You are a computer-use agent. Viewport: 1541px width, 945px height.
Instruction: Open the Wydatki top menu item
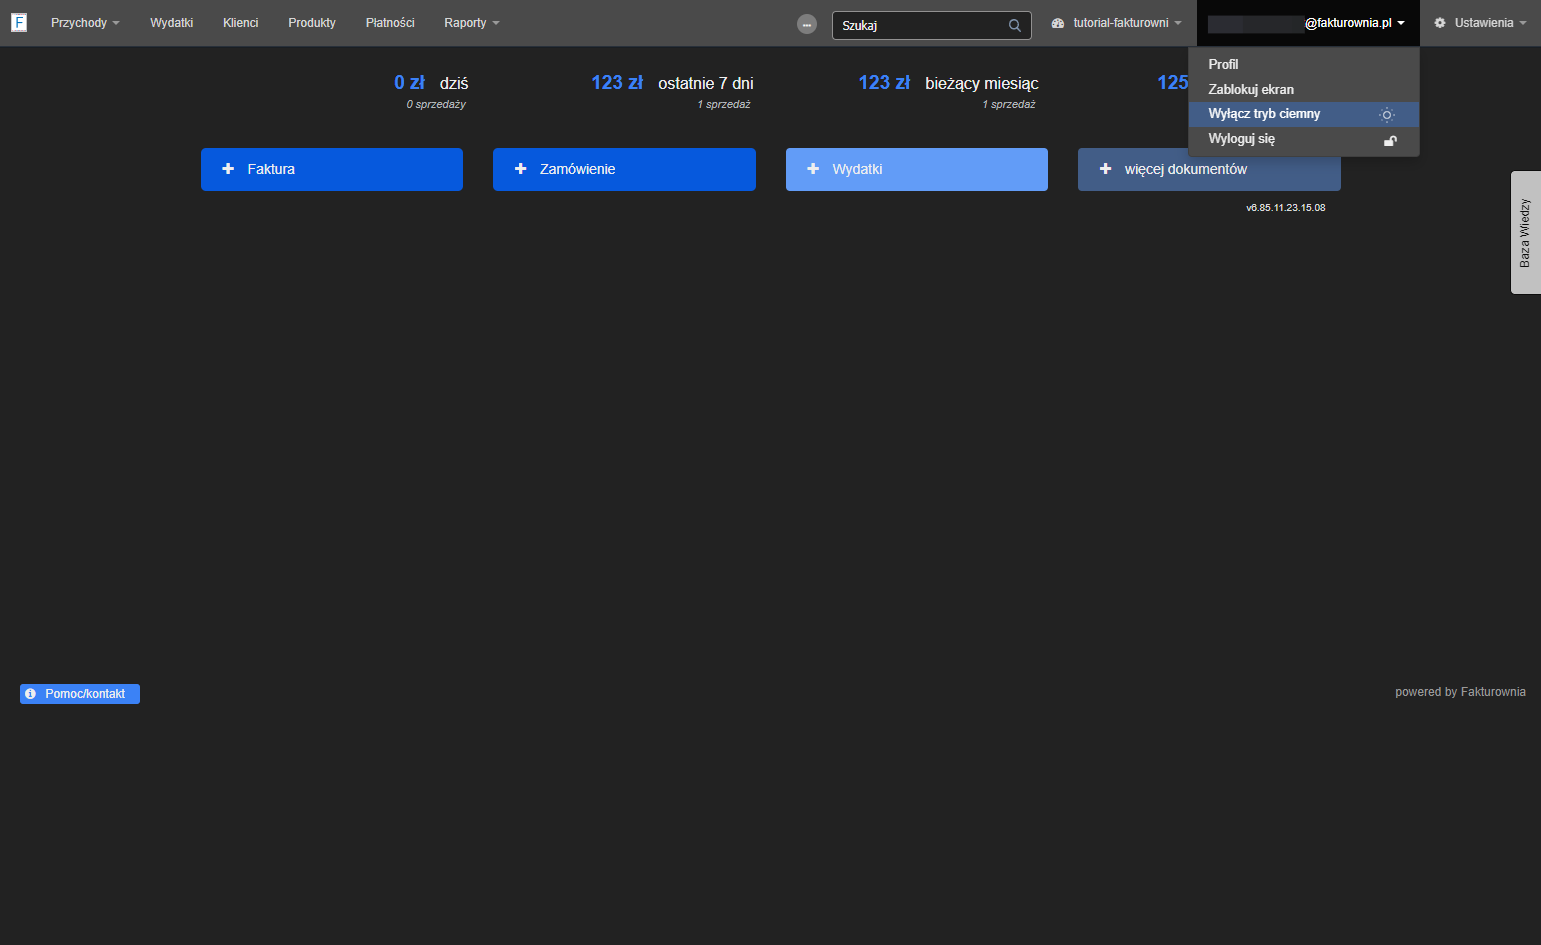click(x=172, y=23)
